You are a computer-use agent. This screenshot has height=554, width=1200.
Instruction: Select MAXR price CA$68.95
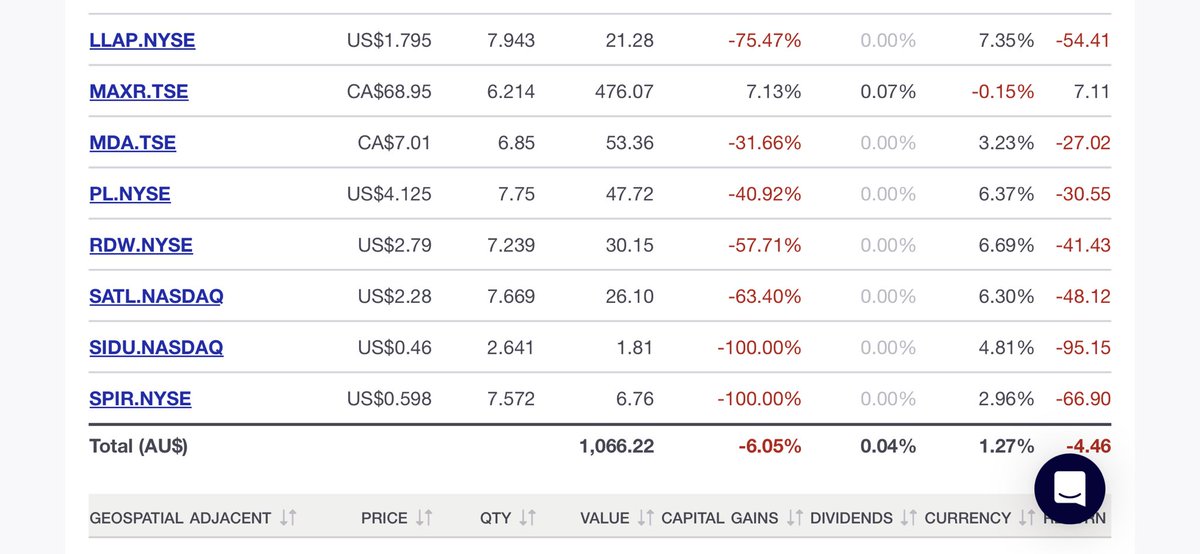389,92
